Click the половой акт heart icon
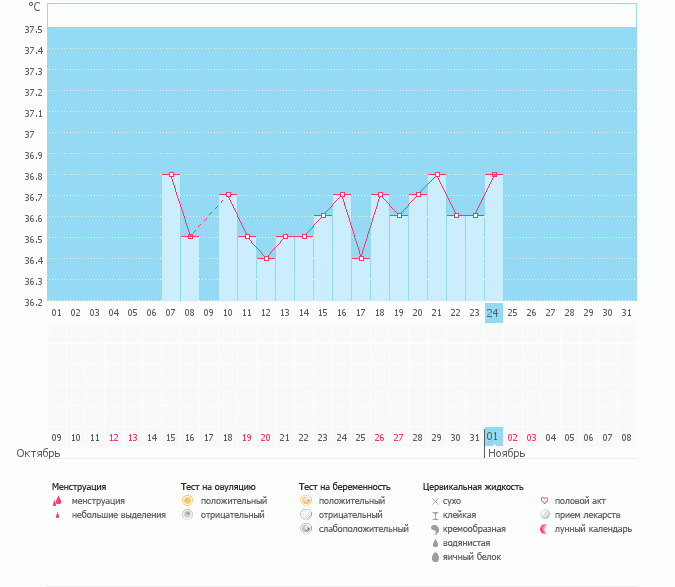 pyautogui.click(x=544, y=501)
